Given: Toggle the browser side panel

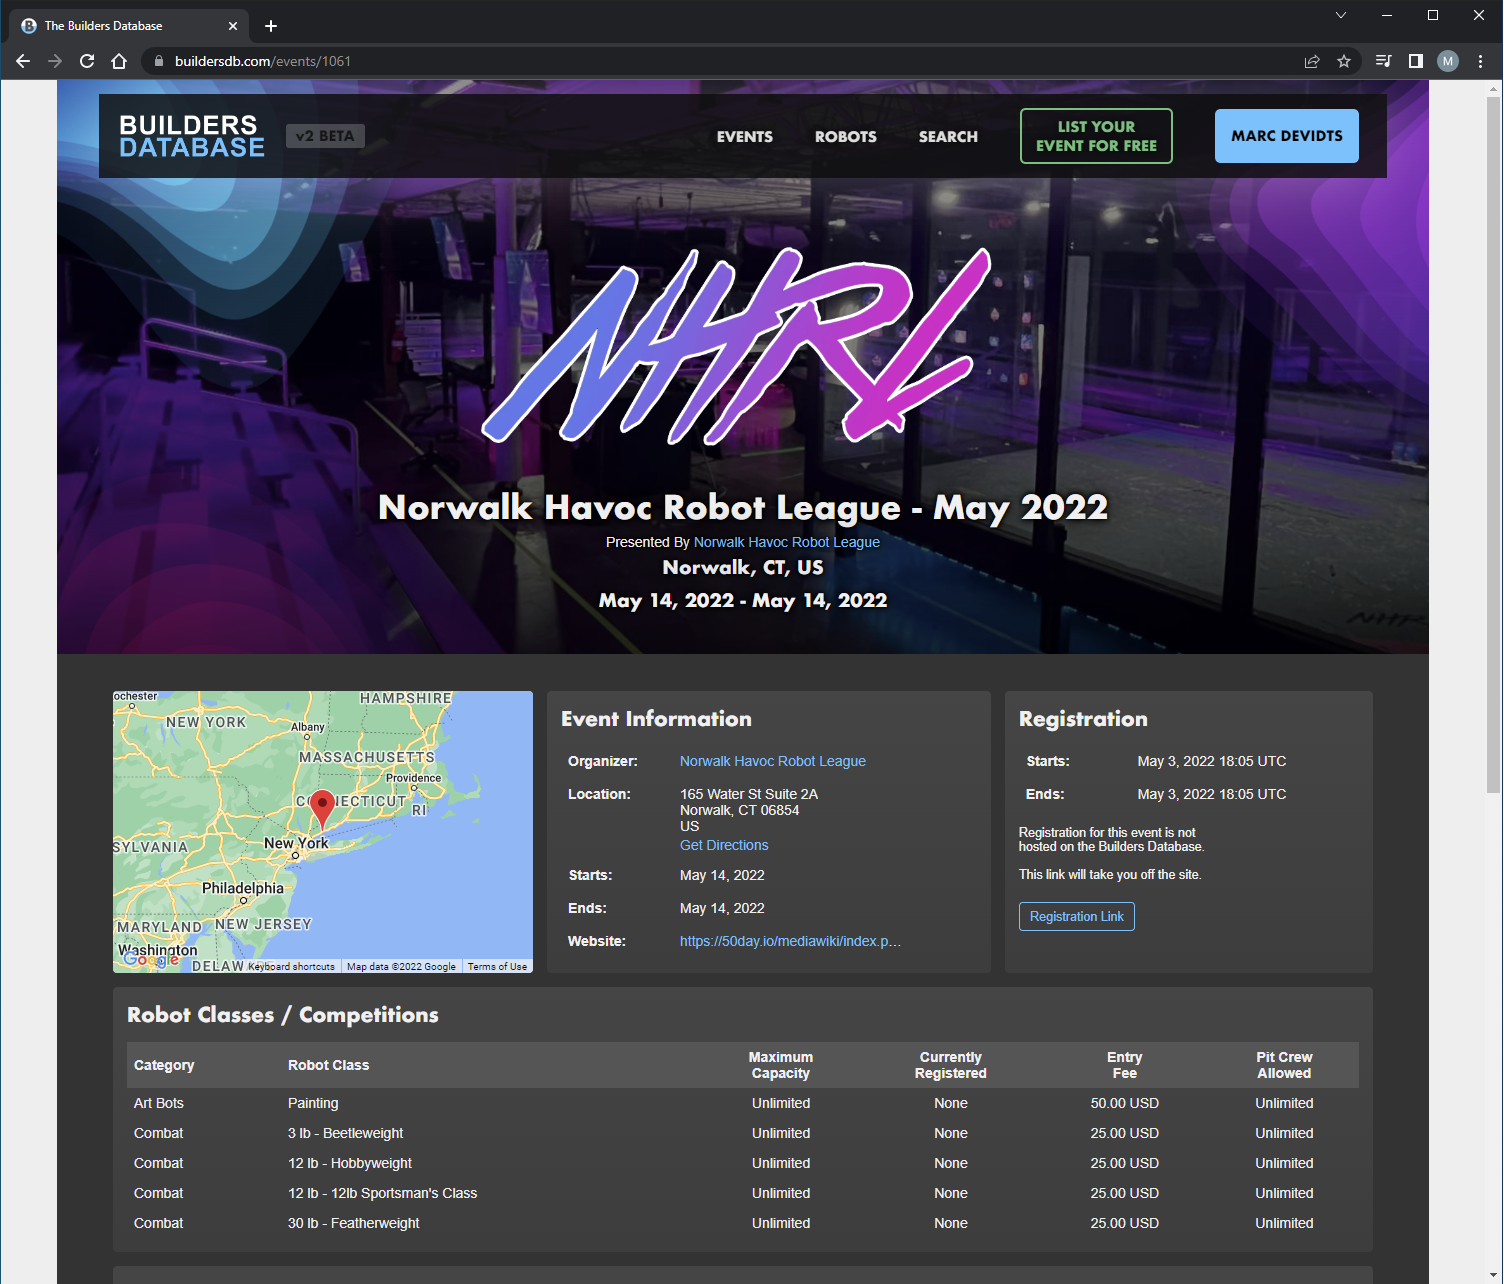Looking at the screenshot, I should pos(1416,61).
